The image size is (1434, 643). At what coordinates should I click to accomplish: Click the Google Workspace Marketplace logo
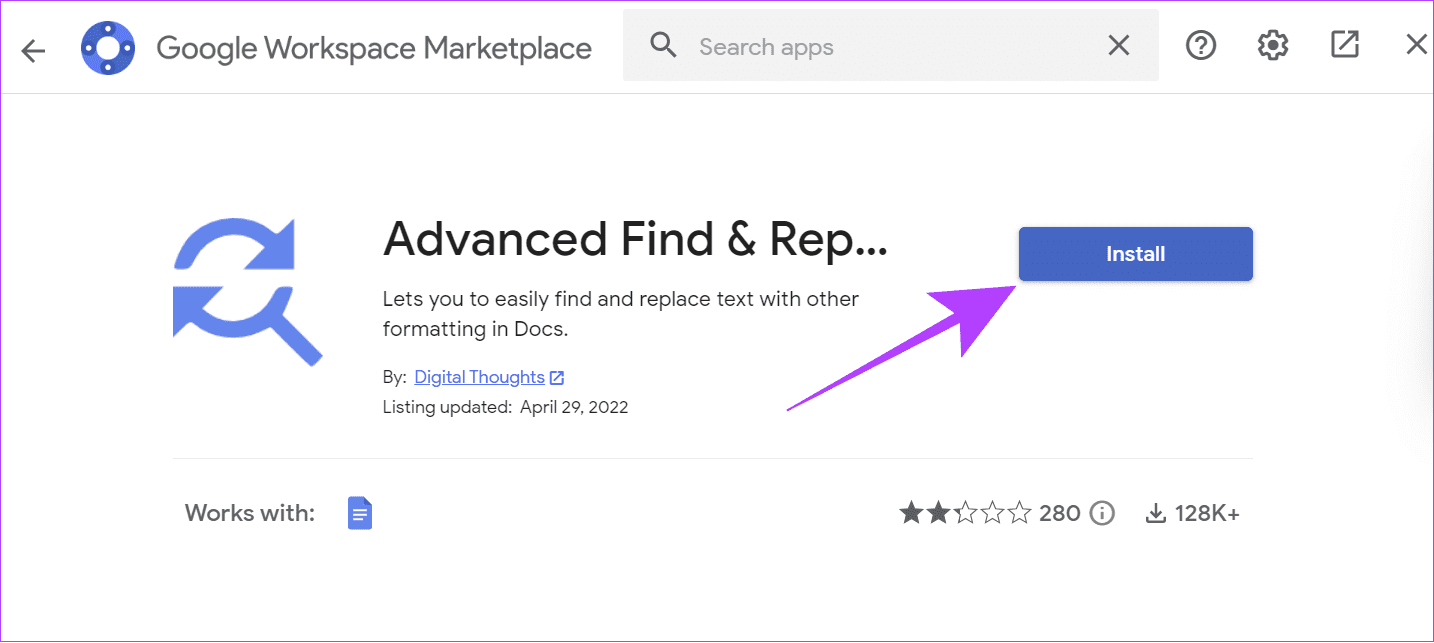108,48
